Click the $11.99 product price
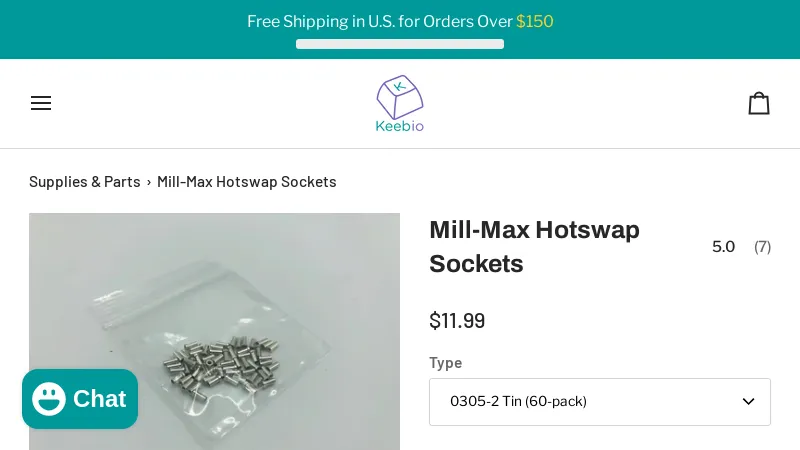 pos(457,321)
